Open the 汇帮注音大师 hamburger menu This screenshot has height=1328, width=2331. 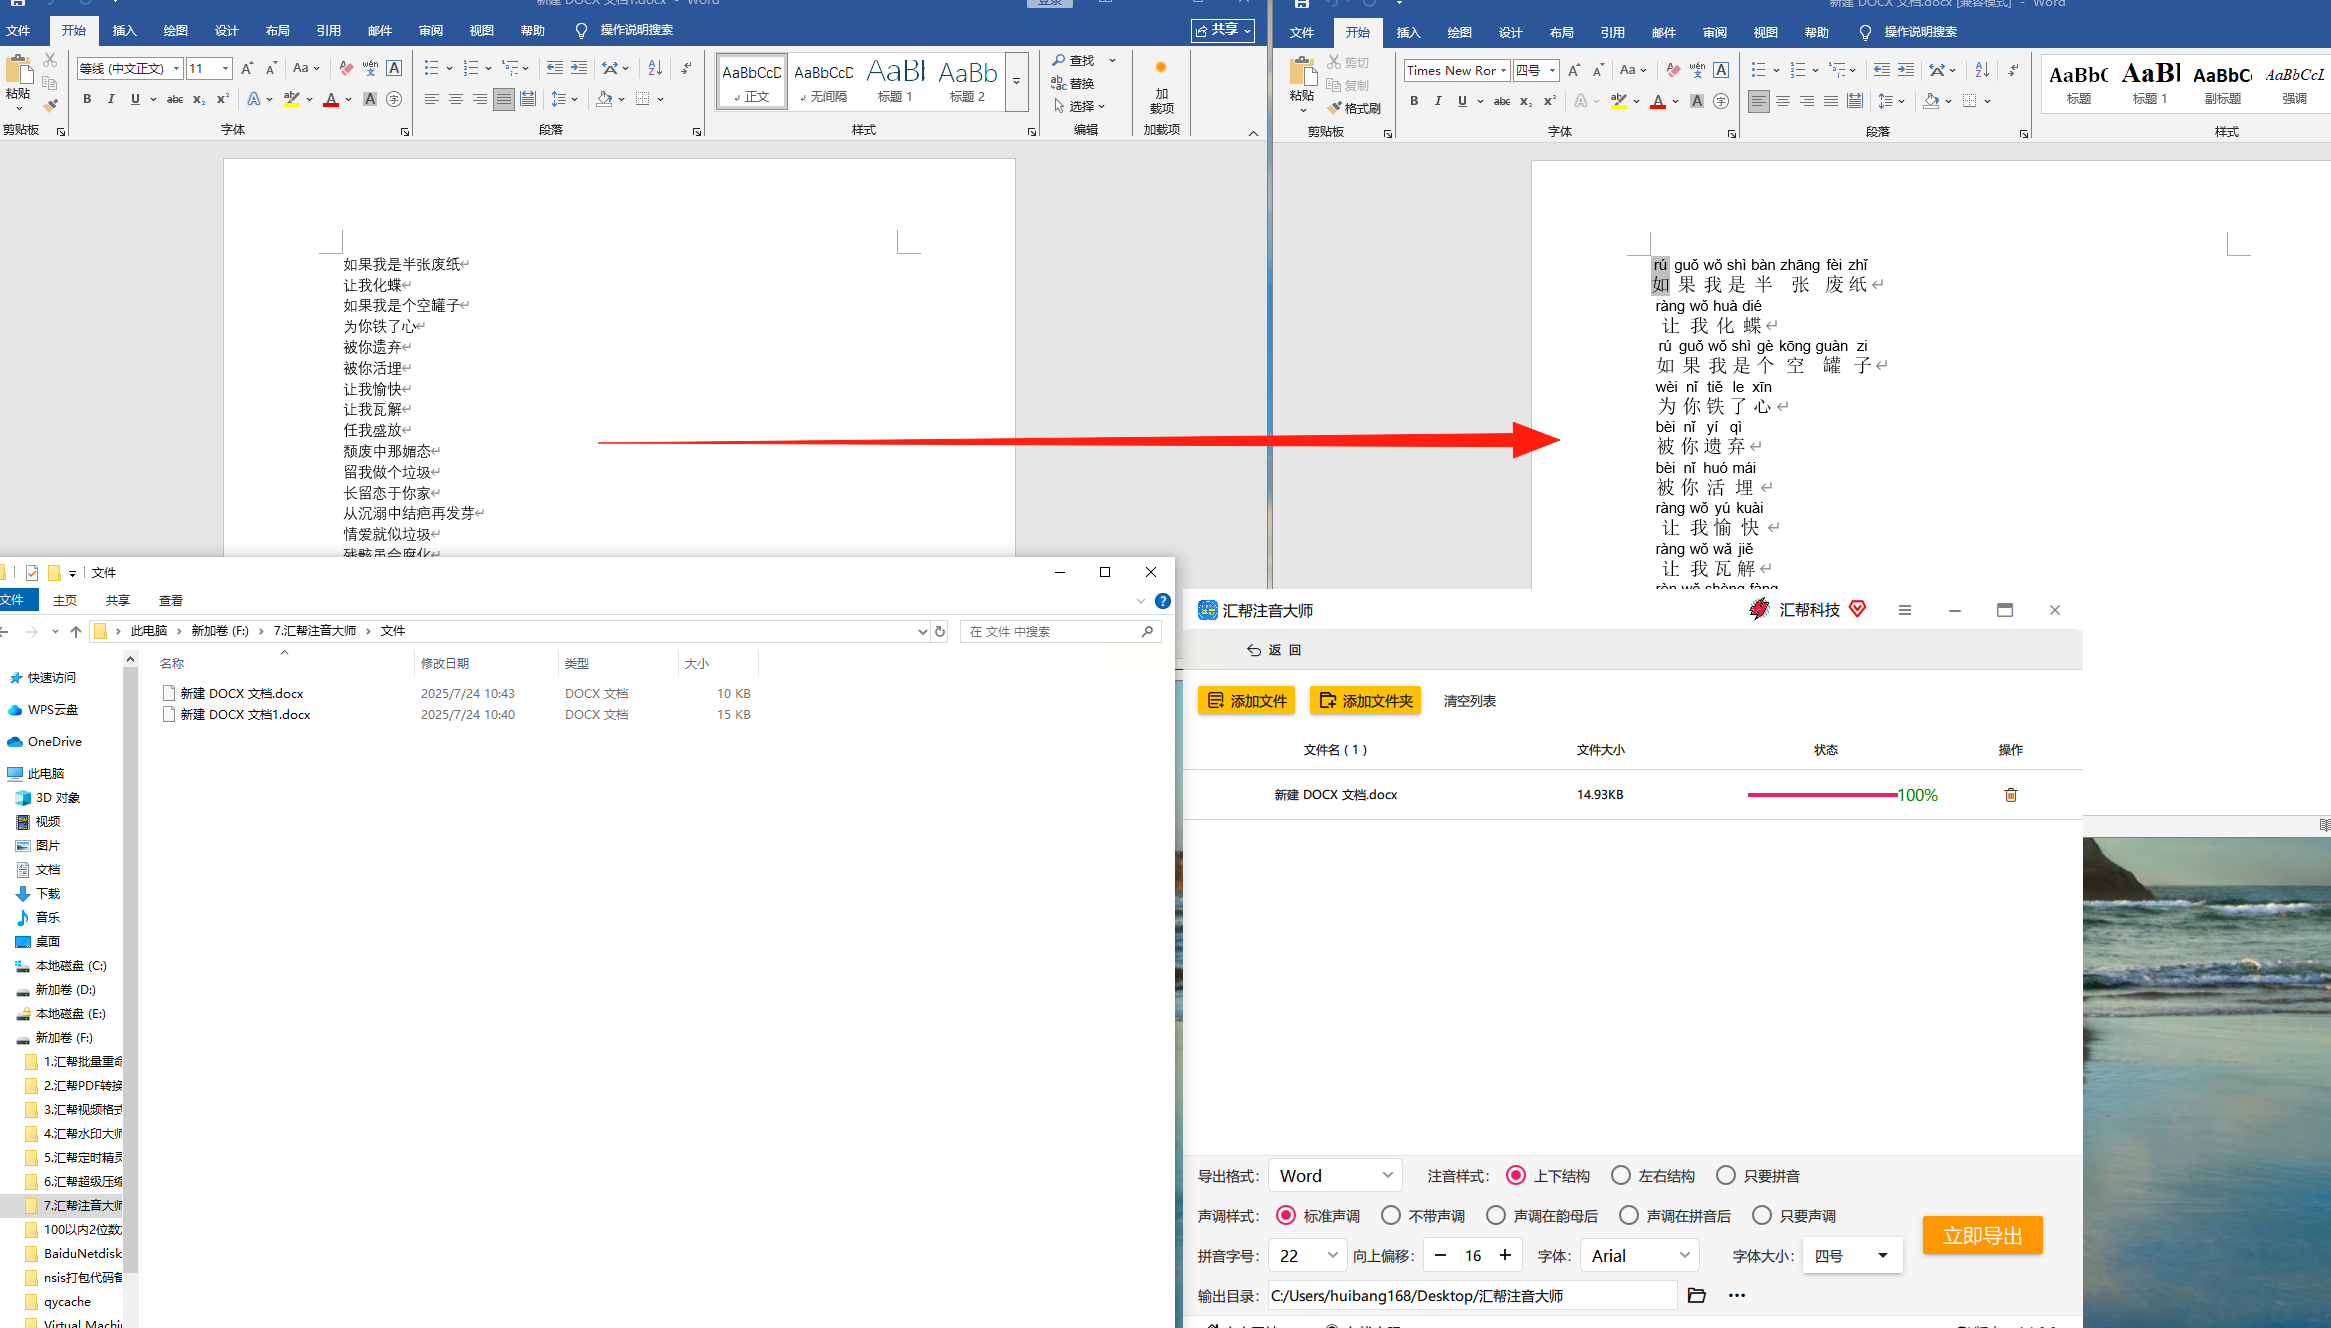1905,610
